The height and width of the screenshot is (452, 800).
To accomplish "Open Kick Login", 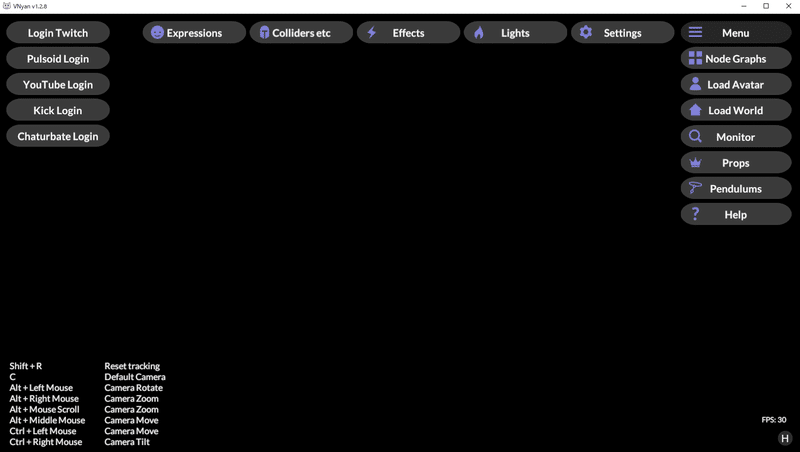I will coord(58,110).
